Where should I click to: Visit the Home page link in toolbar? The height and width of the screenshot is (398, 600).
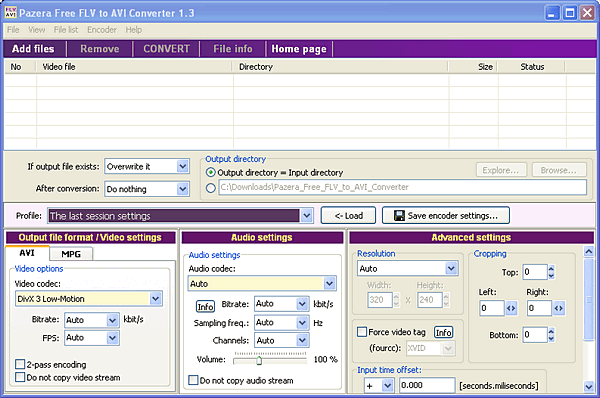pyautogui.click(x=299, y=49)
